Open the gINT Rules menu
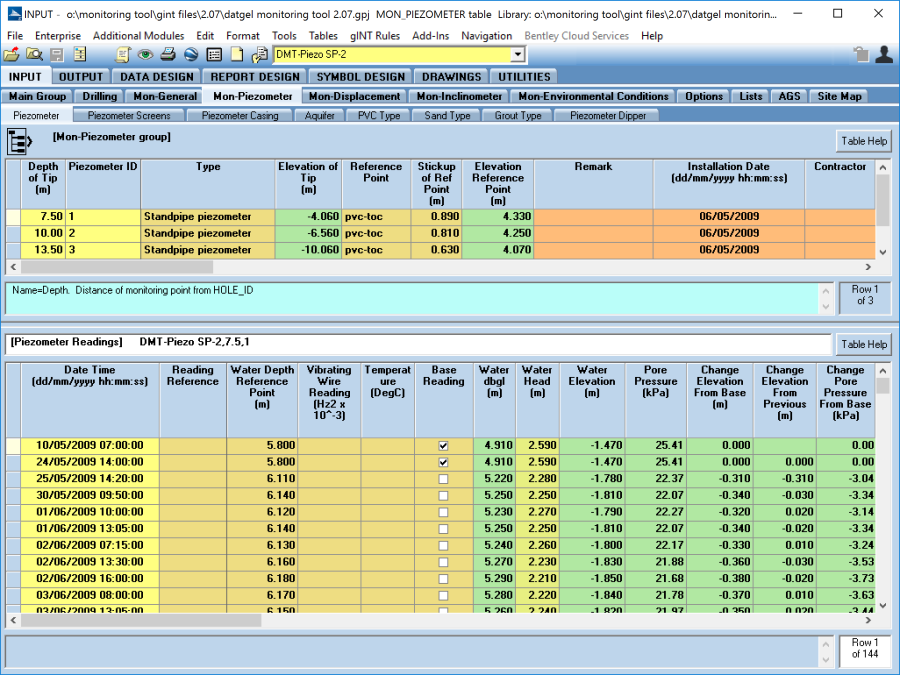The width and height of the screenshot is (900, 675). 375,36
